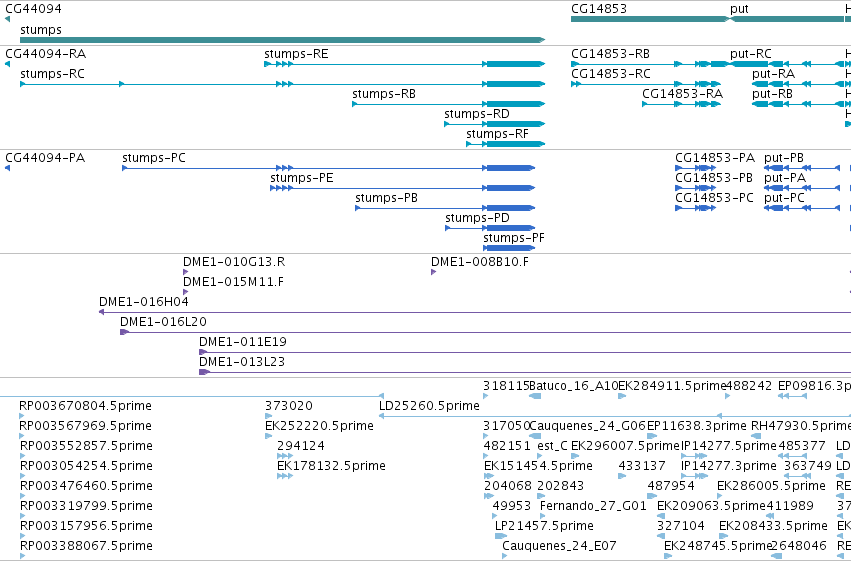This screenshot has height=561, width=851.
Task: Select the stumps gene label
Action: coord(41,30)
